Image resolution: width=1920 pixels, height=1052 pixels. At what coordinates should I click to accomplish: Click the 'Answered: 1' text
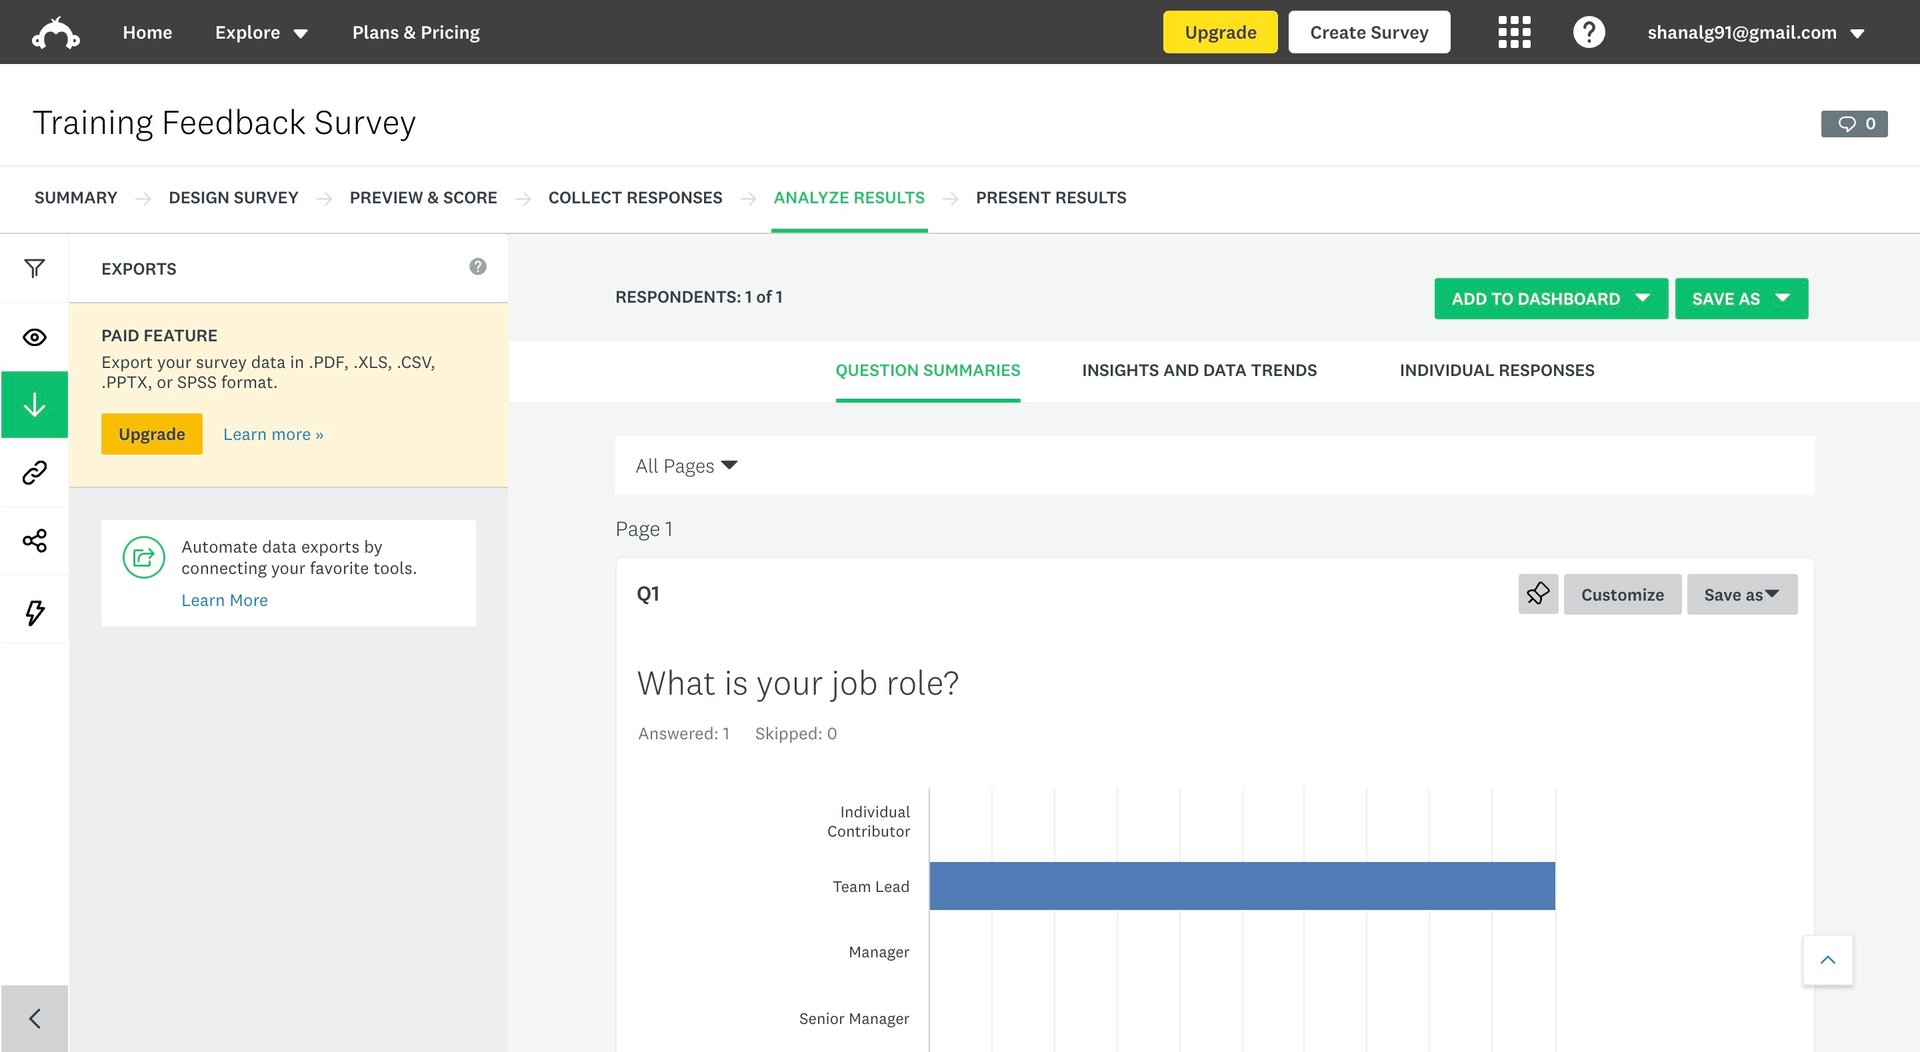684,734
